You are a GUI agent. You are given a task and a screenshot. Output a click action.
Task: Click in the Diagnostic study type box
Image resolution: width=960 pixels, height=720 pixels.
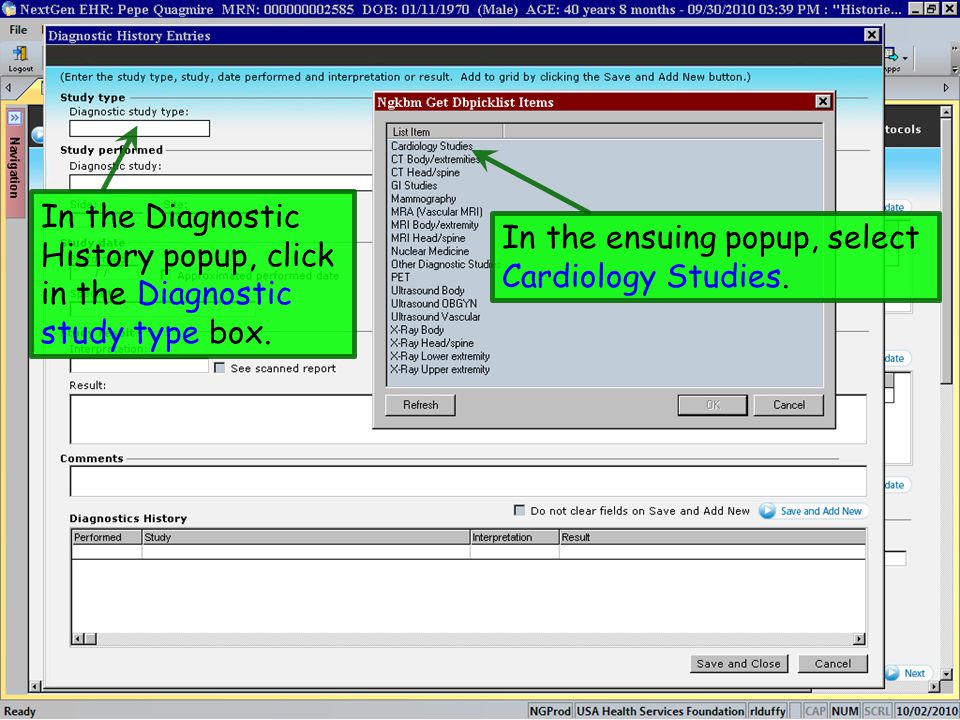pyautogui.click(x=140, y=129)
